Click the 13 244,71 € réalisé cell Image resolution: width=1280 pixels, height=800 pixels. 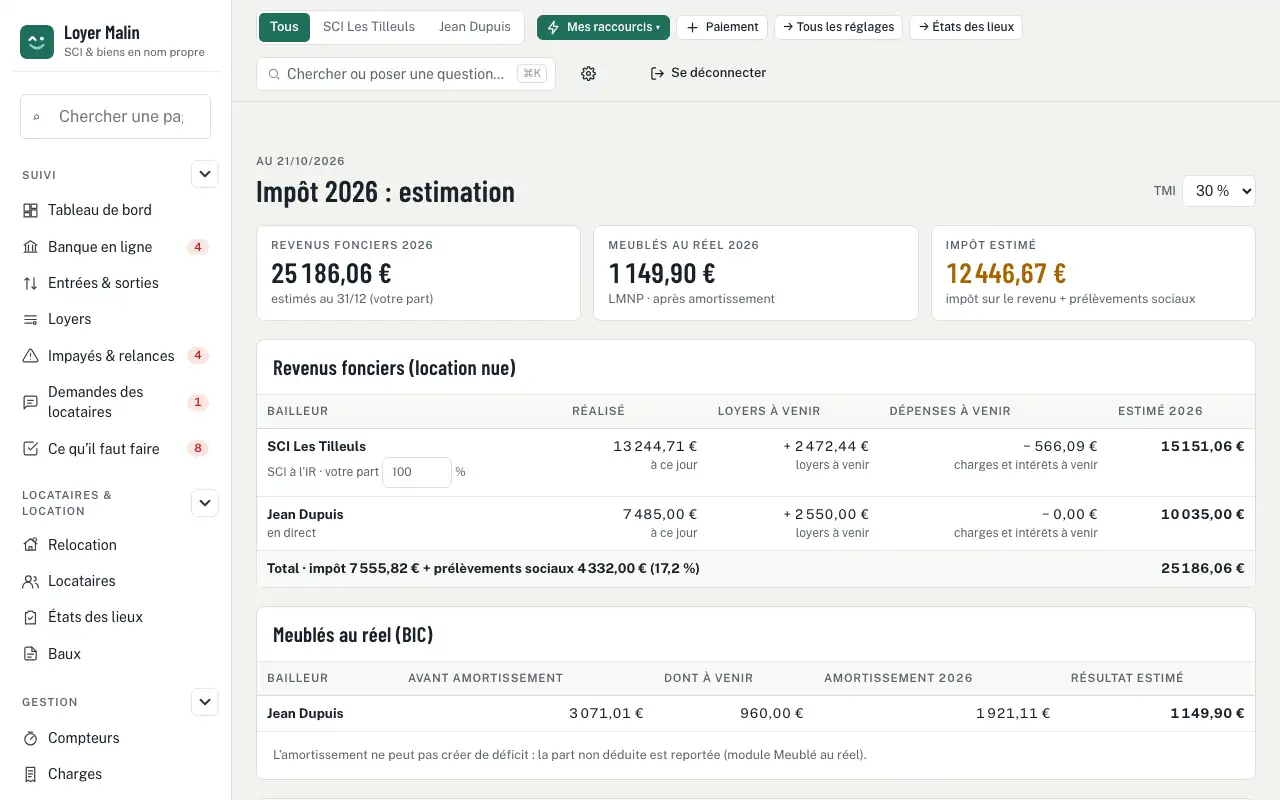[x=655, y=446]
